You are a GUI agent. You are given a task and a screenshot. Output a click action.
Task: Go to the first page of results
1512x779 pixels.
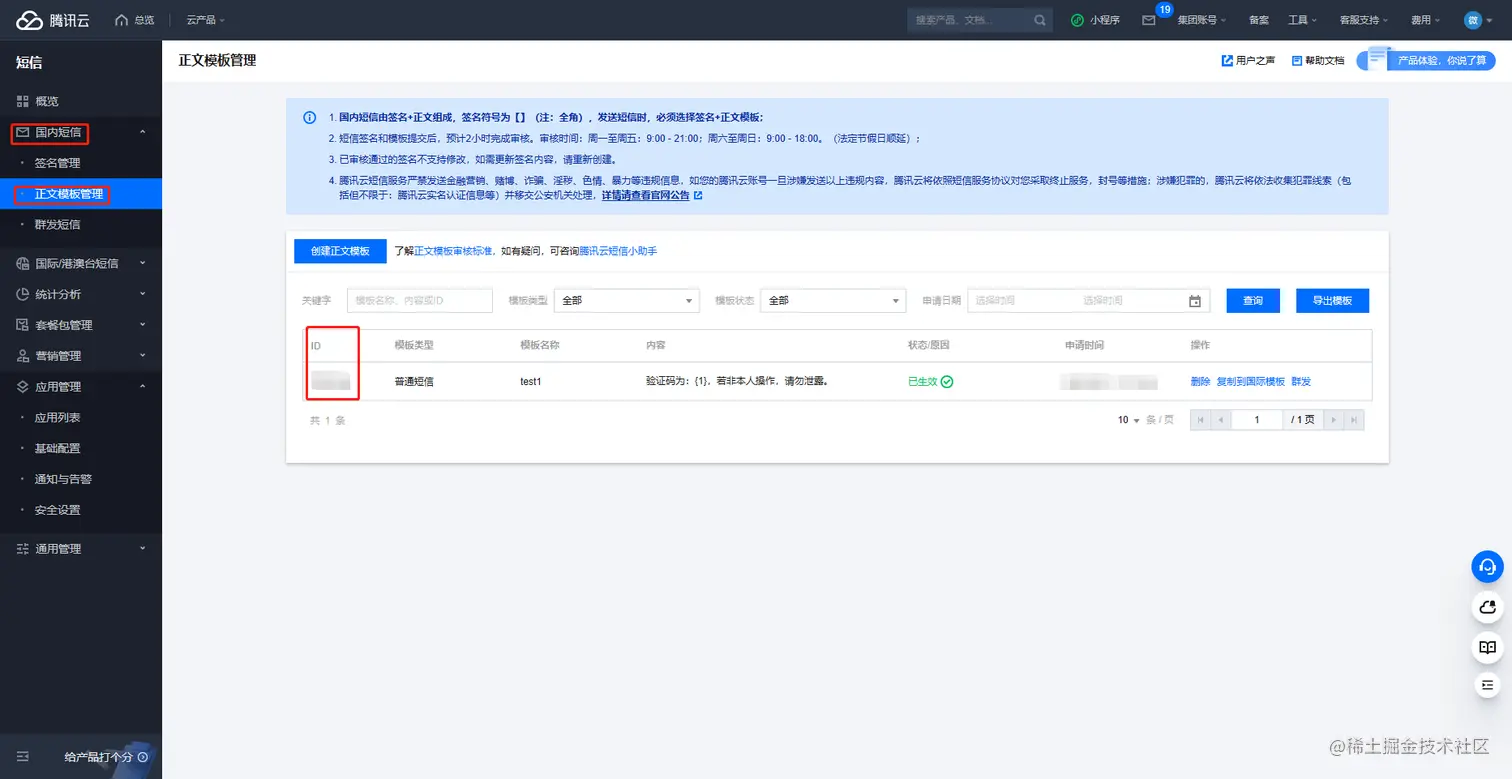pyautogui.click(x=1200, y=421)
